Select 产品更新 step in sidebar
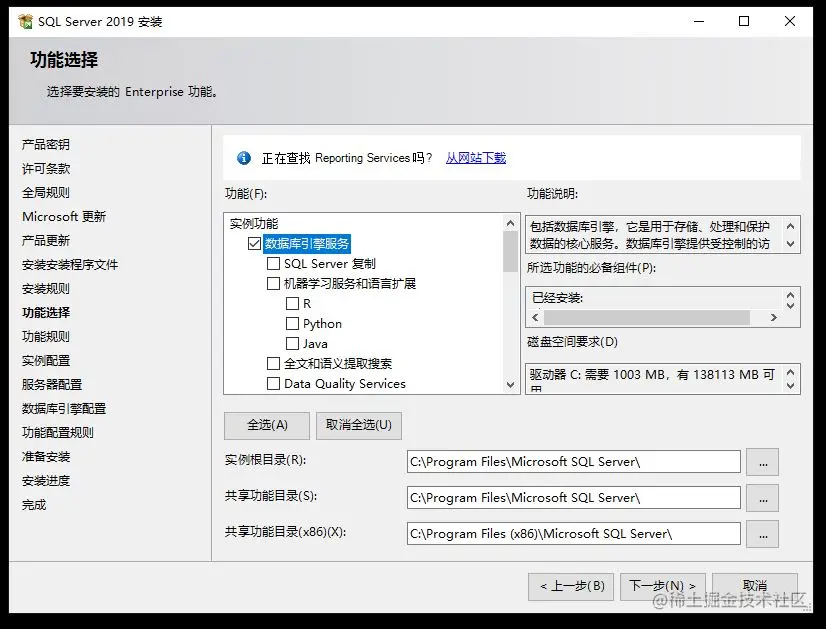The image size is (826, 629). tap(46, 241)
